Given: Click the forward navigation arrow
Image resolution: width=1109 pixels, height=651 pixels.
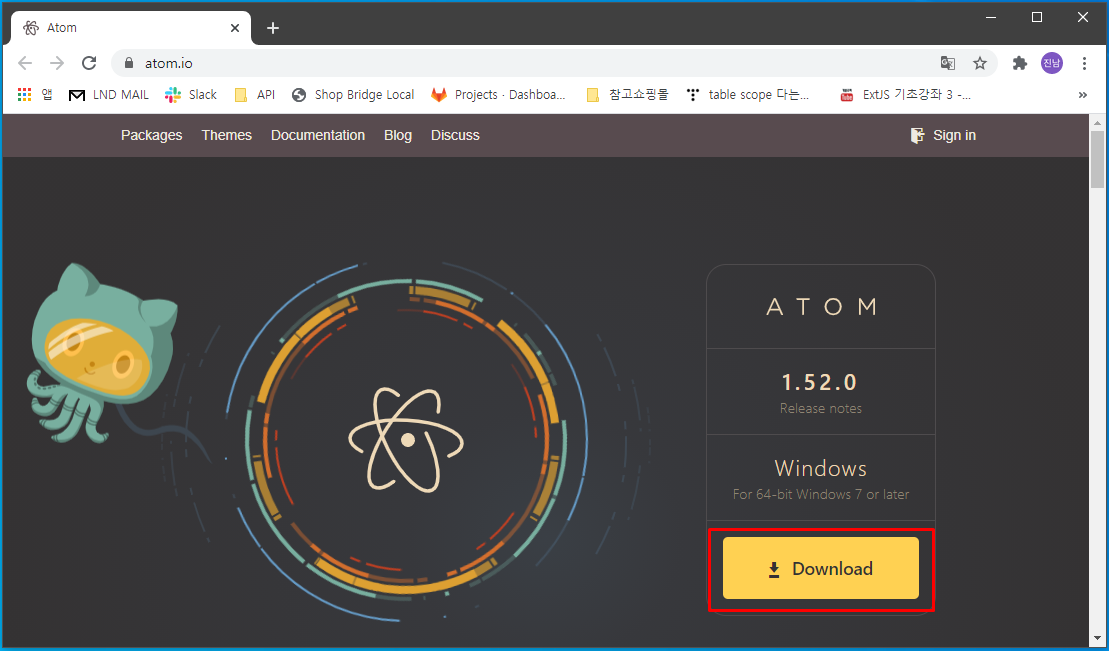Looking at the screenshot, I should (57, 63).
